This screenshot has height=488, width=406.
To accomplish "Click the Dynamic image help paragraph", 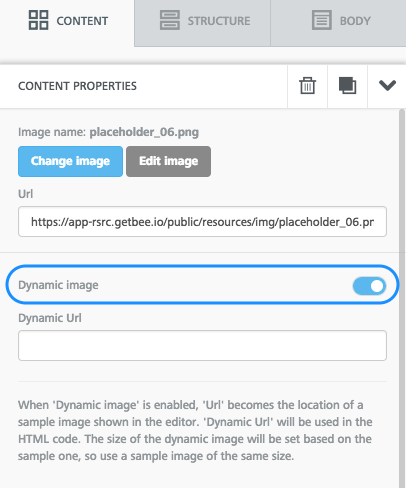I will coord(195,430).
